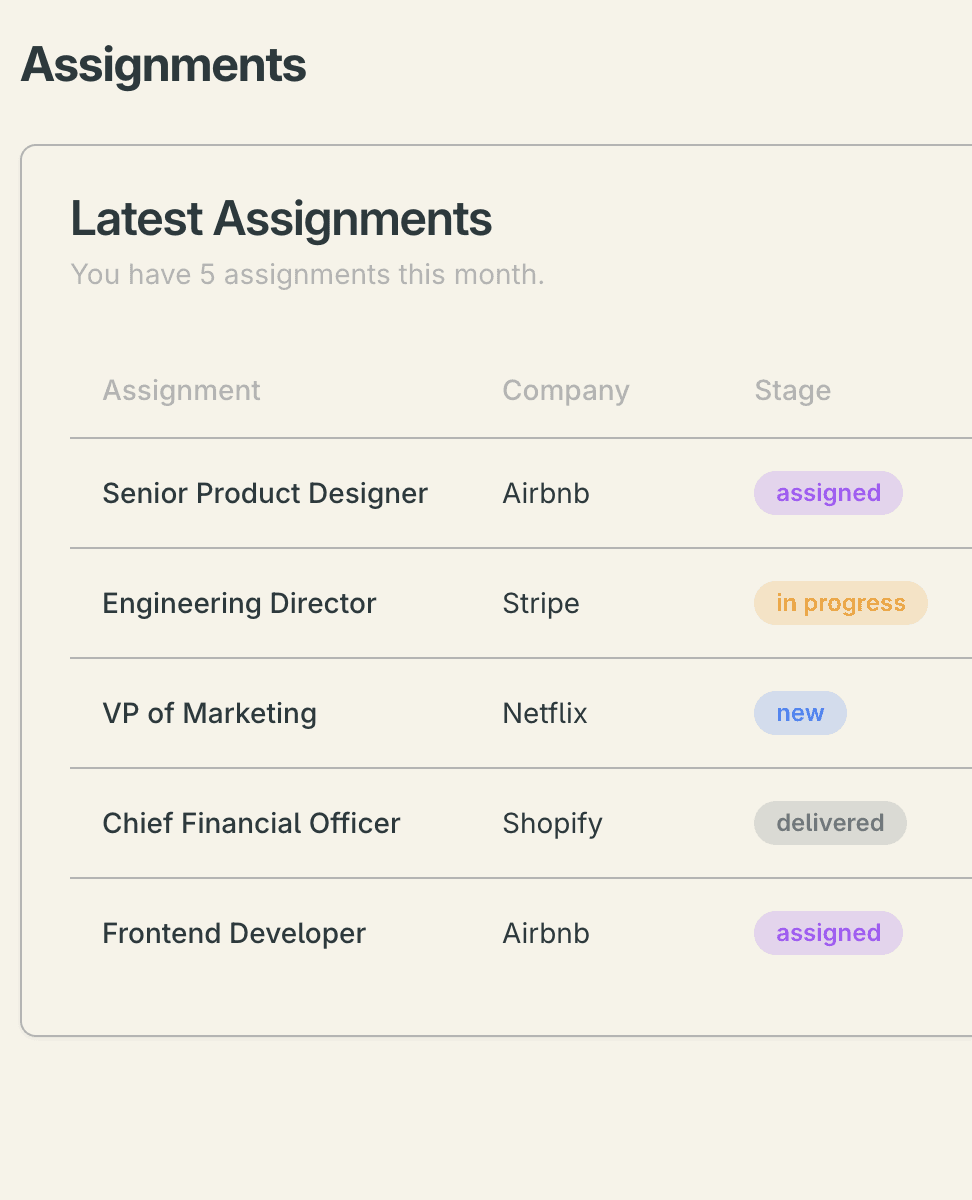Click the Shopify company cell

[x=552, y=823]
